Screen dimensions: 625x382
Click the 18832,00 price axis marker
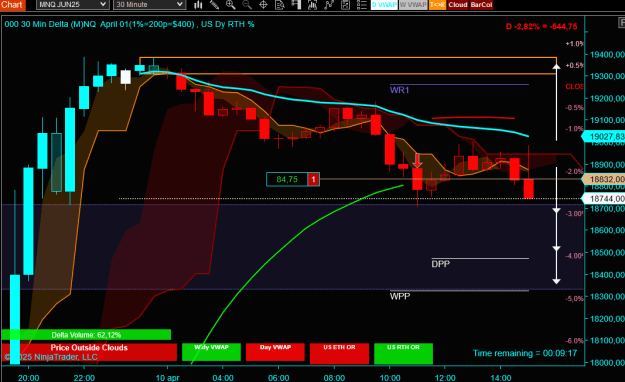603,179
